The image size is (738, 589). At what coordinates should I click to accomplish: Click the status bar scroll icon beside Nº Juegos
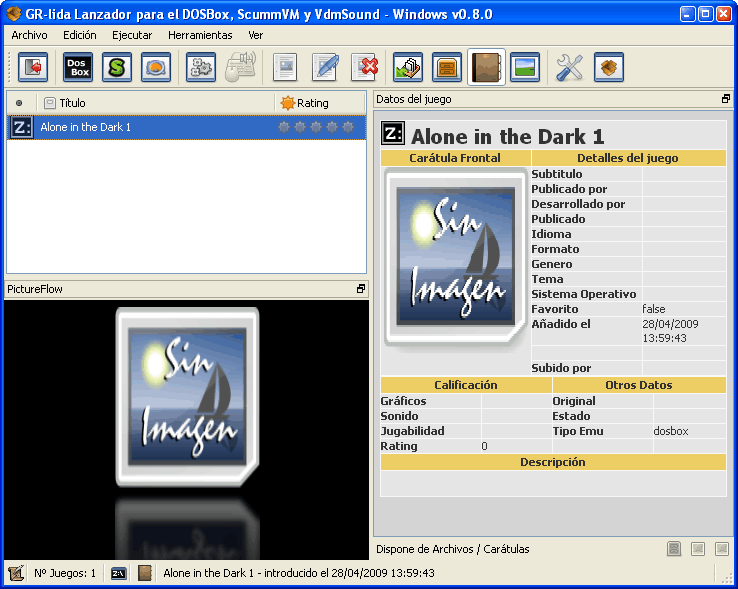point(16,573)
